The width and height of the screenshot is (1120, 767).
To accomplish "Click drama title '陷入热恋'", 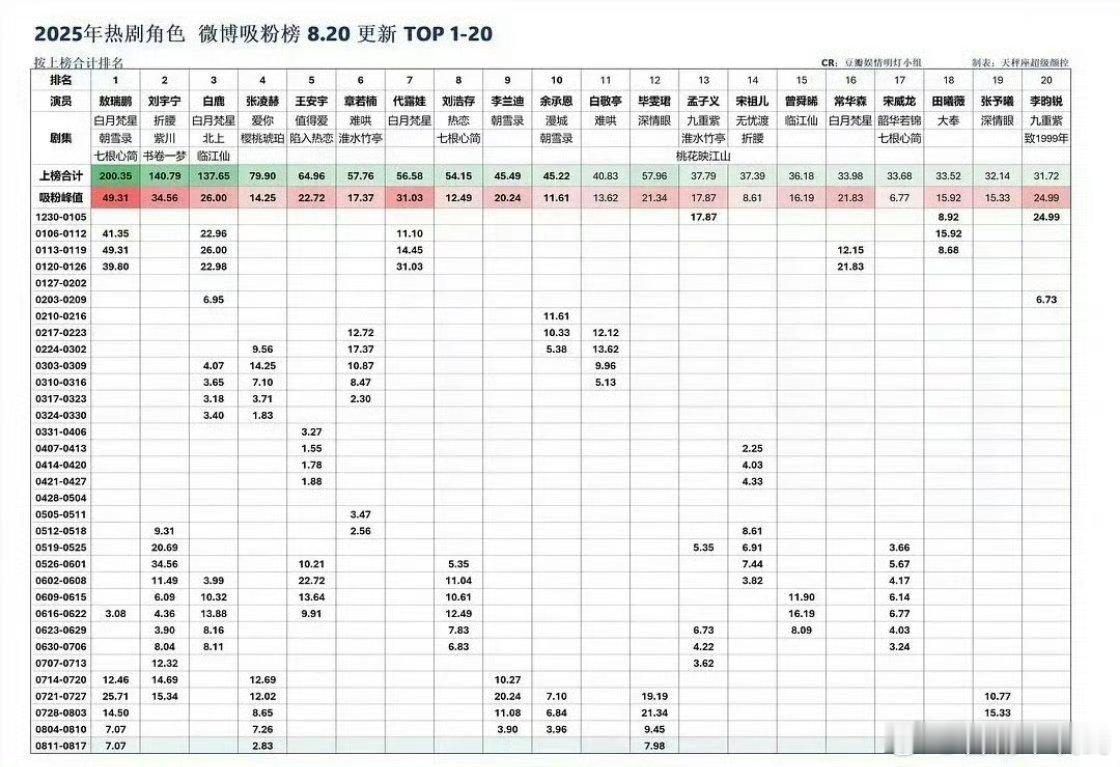I will [311, 138].
